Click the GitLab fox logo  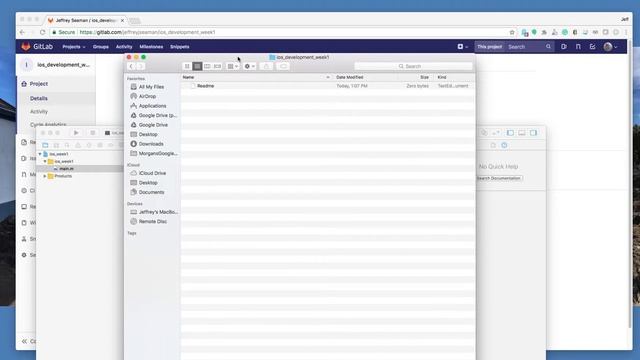[26, 47]
